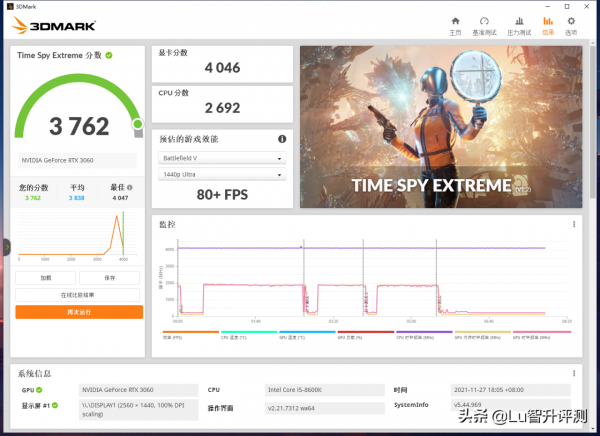Select the 结果 results tab
The height and width of the screenshot is (436, 600).
click(x=548, y=26)
